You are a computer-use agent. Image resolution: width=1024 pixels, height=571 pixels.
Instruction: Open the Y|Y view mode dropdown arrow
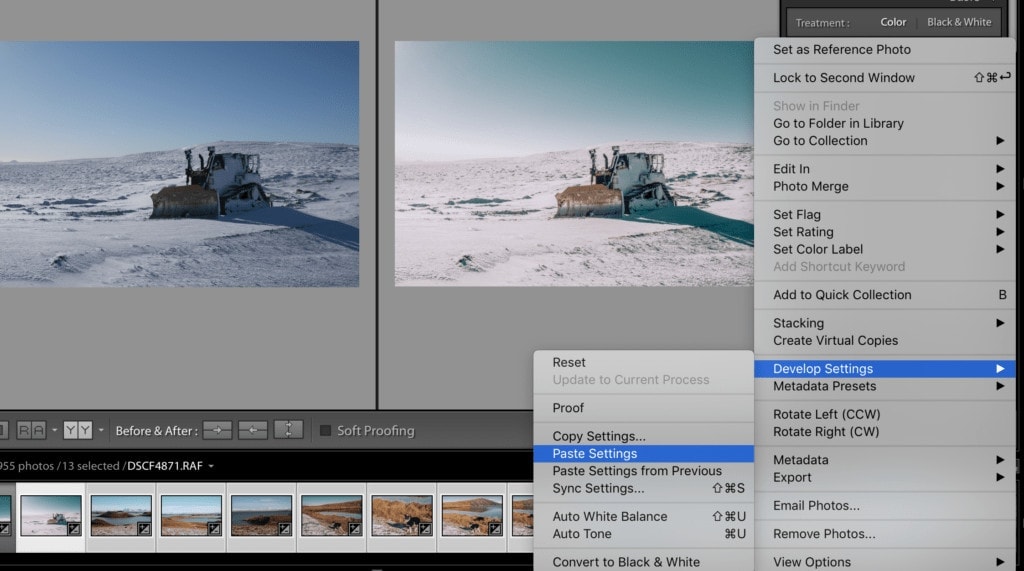click(x=101, y=431)
